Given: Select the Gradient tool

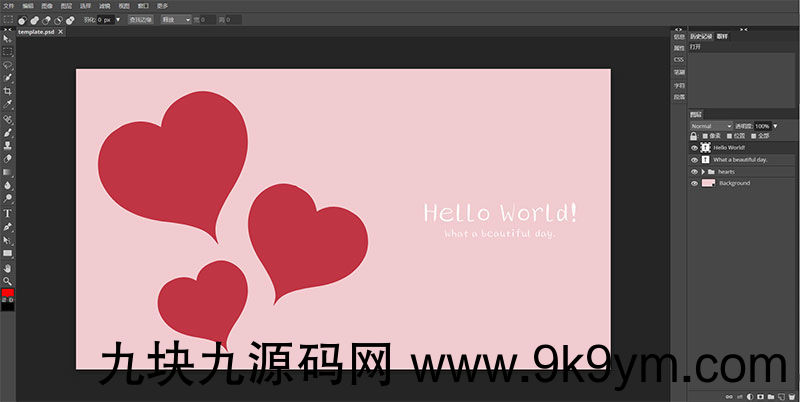Looking at the screenshot, I should coord(7,172).
